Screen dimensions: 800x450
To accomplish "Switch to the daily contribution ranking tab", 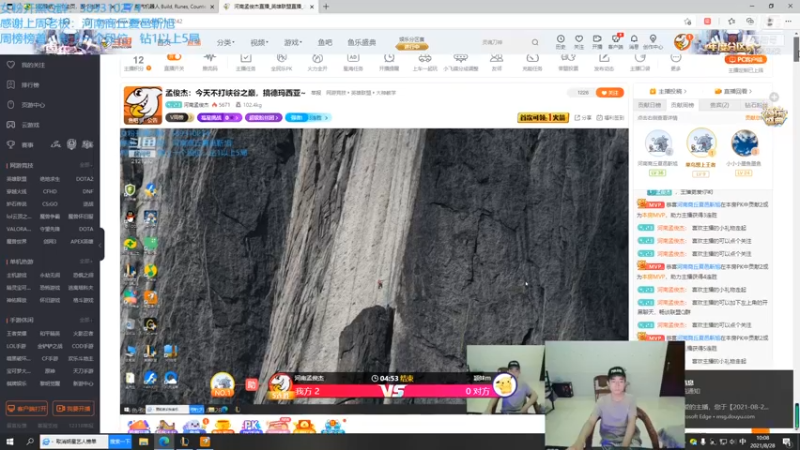I will 649,105.
